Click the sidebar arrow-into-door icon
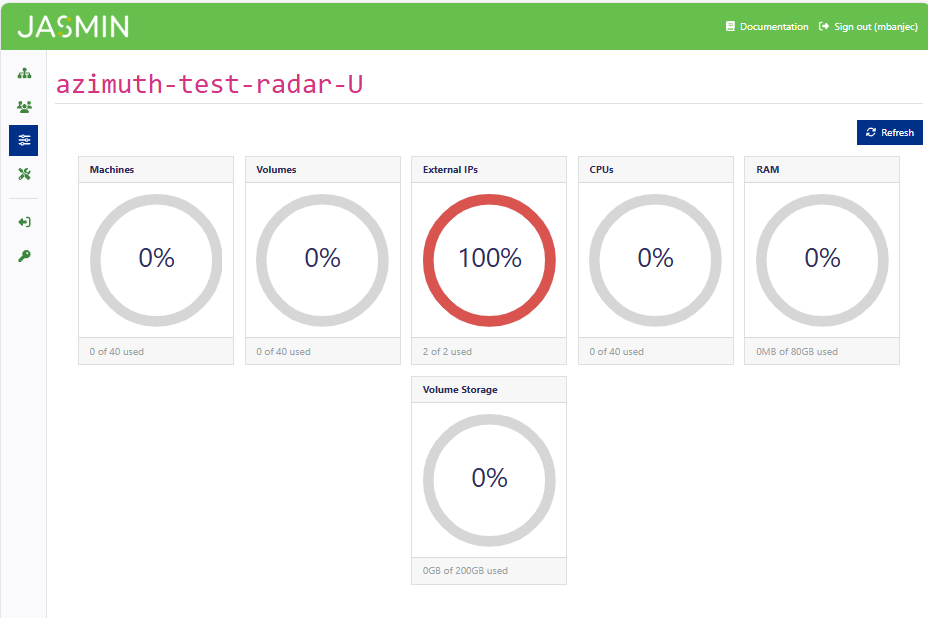 point(24,222)
